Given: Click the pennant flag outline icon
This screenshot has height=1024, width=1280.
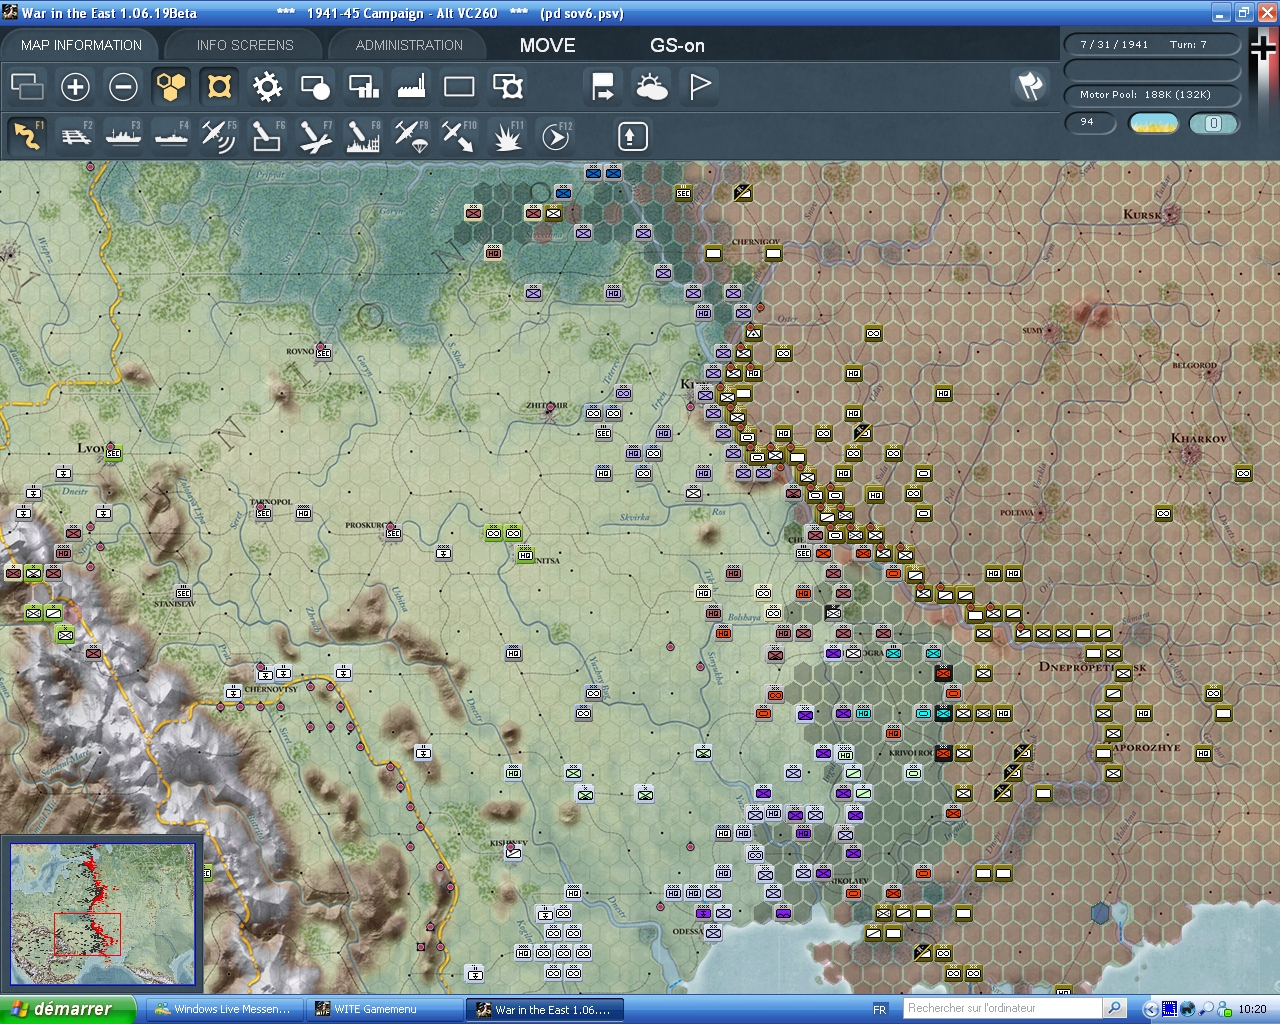Looking at the screenshot, I should pos(699,87).
